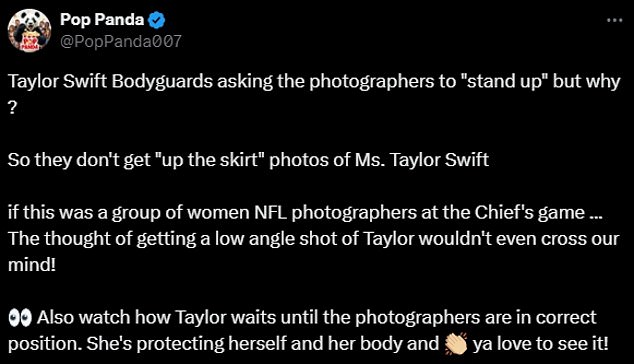Click the phrase "Chief's game"
The image size is (634, 364).
[530, 213]
